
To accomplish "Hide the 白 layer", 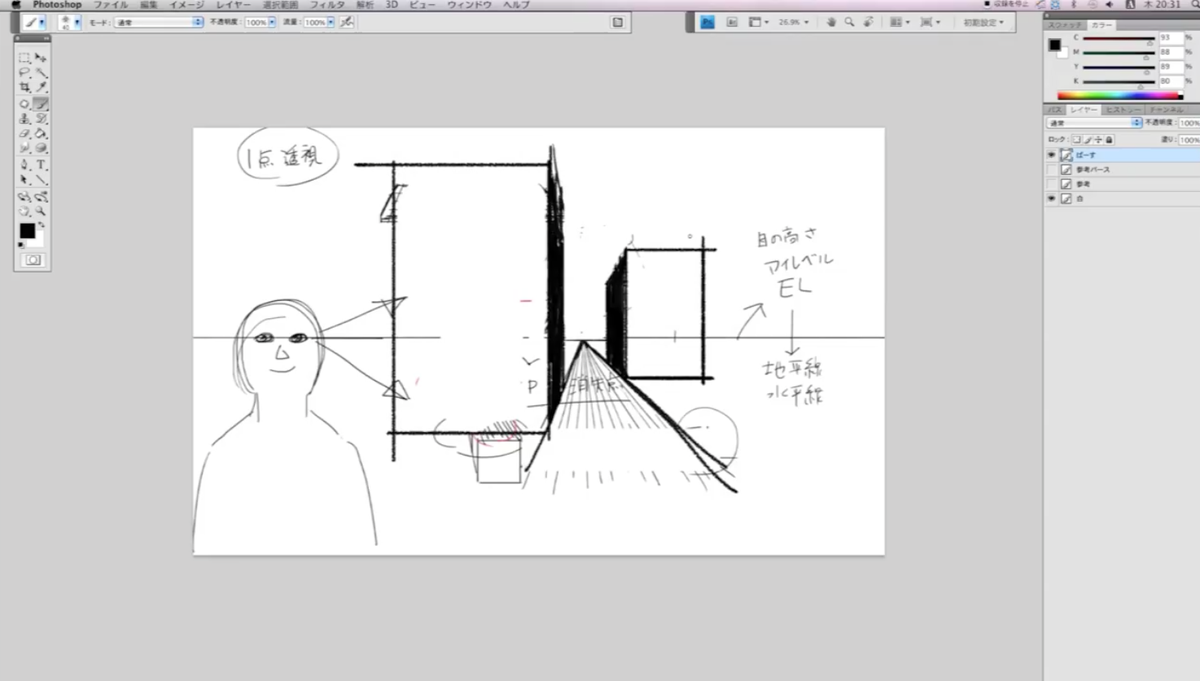I will pyautogui.click(x=1051, y=199).
